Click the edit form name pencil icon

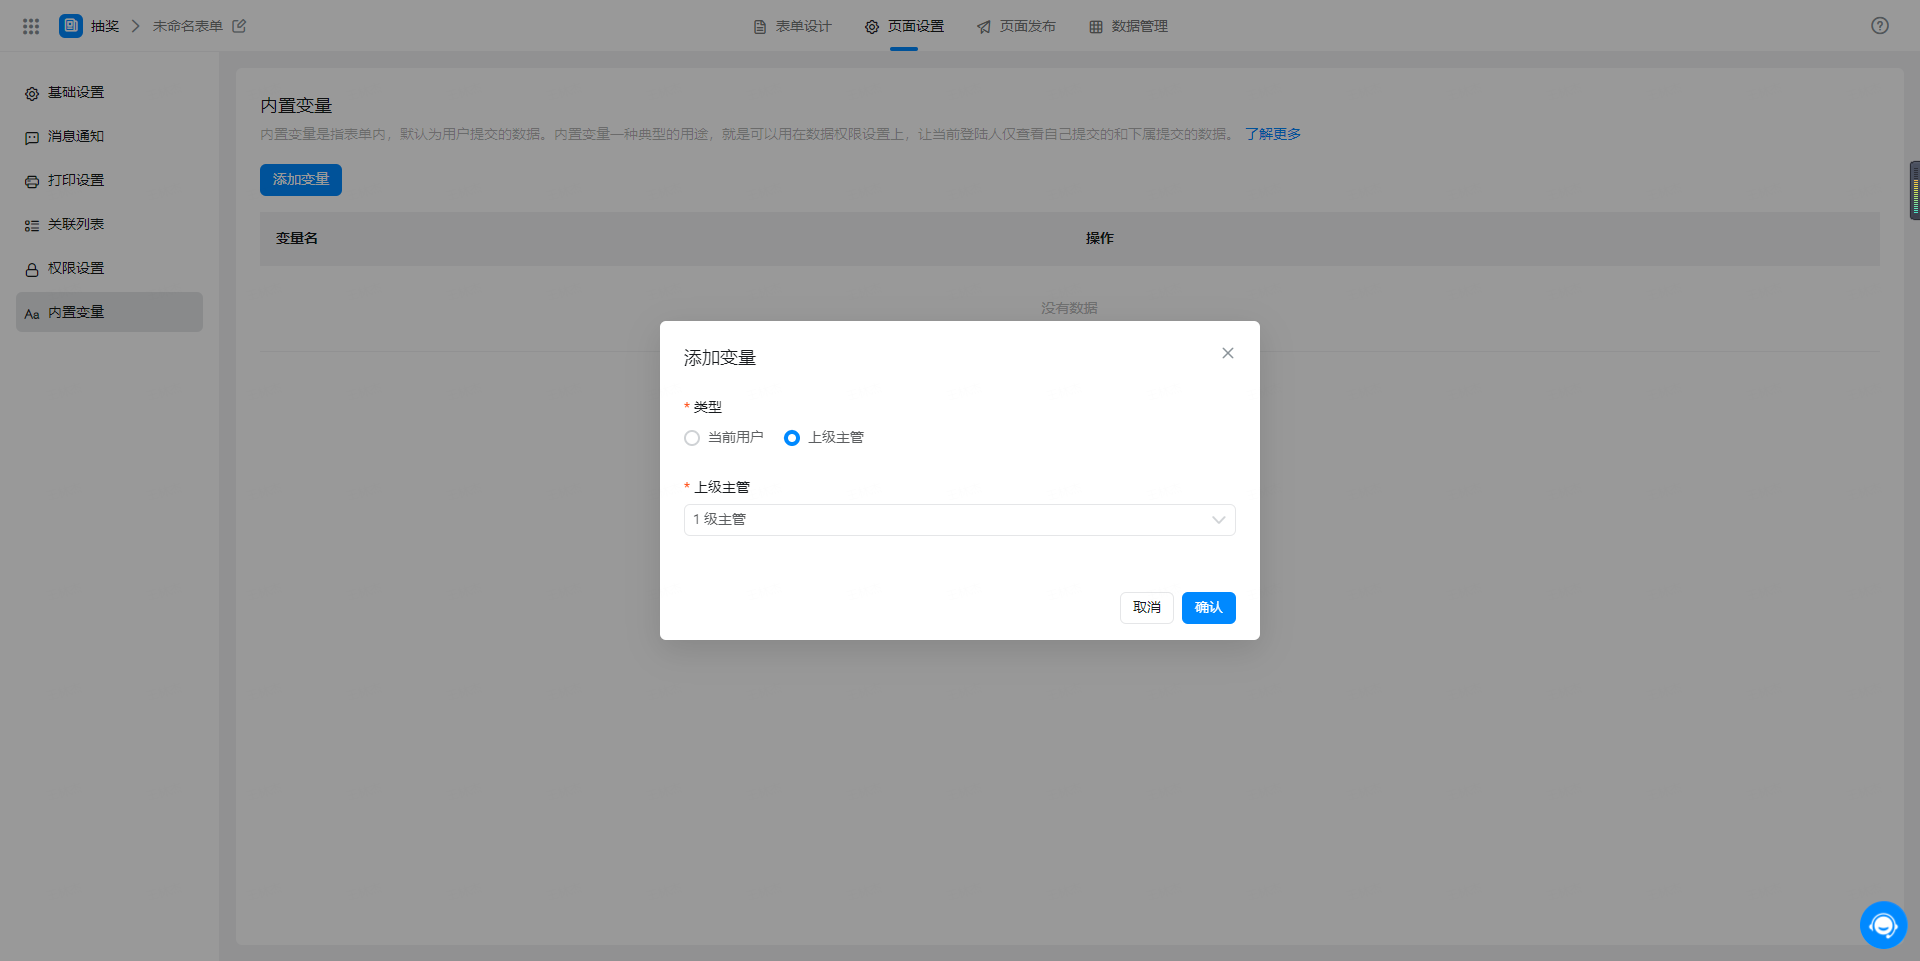click(x=239, y=26)
